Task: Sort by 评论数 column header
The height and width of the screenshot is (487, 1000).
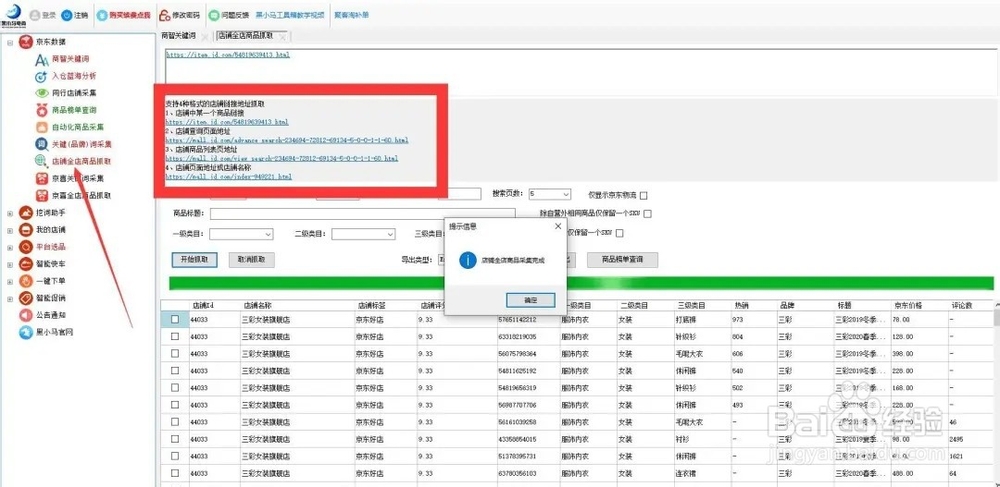Action: coord(961,306)
